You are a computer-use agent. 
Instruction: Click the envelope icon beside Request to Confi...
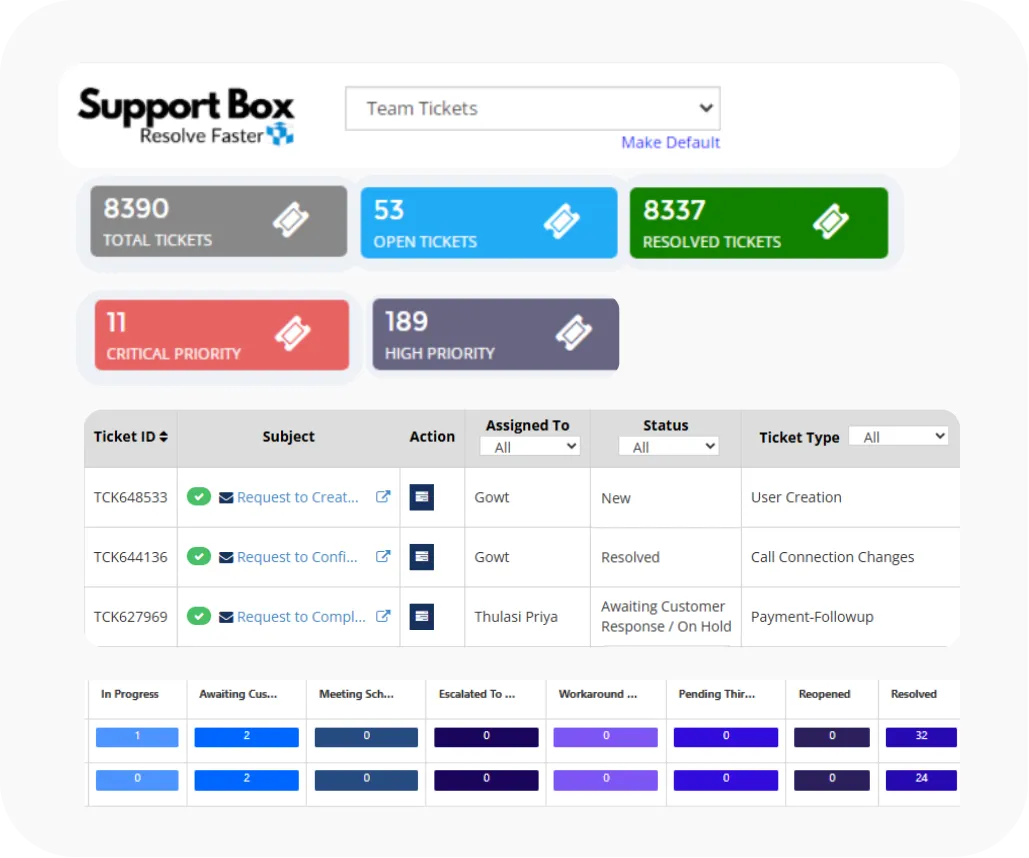(x=227, y=557)
